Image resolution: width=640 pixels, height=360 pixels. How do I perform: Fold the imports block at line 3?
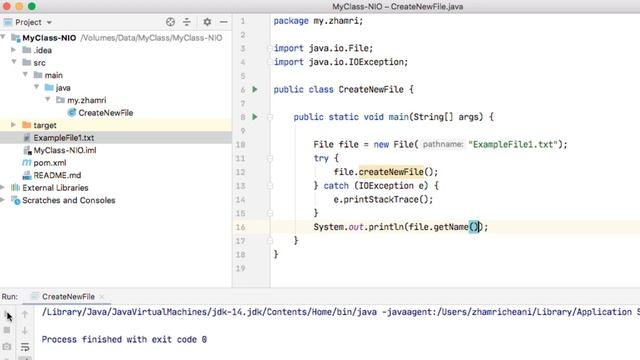(270, 48)
